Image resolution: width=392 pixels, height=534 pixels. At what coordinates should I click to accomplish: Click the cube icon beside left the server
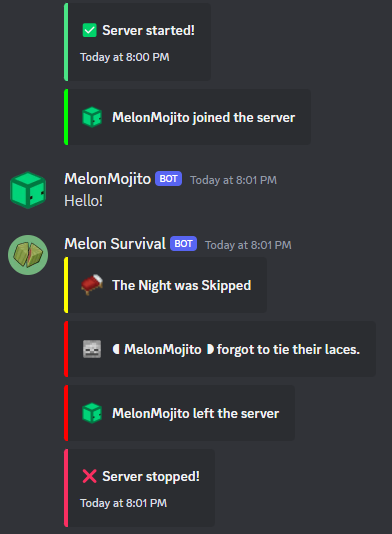coord(92,413)
